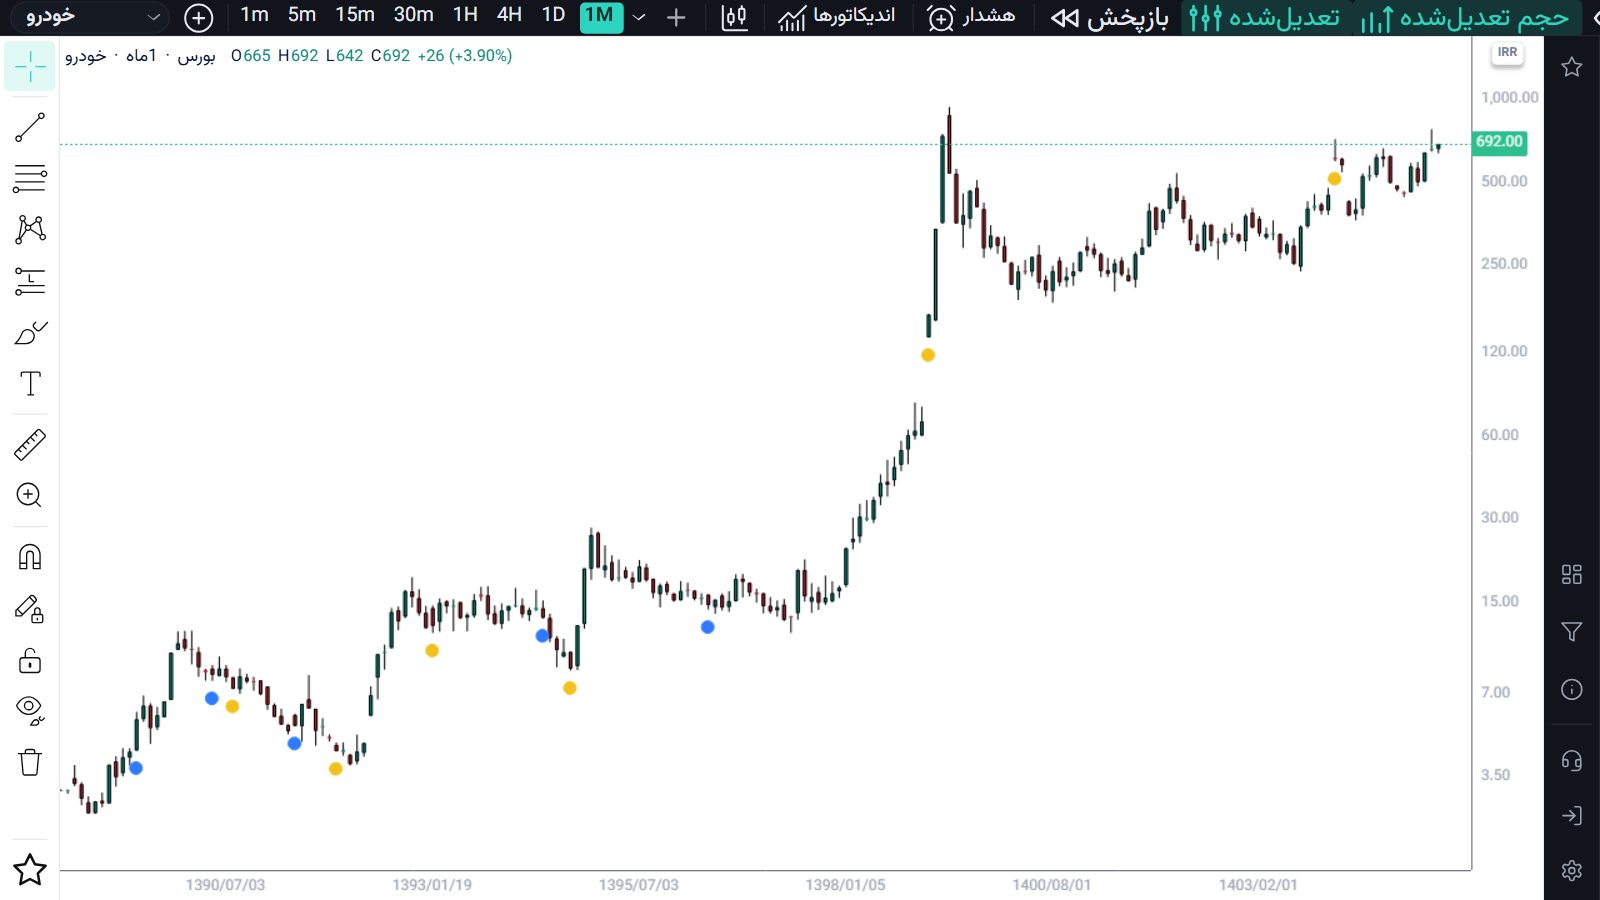Viewport: 1600px width, 900px height.
Task: Select the text annotation tool
Action: 30,383
